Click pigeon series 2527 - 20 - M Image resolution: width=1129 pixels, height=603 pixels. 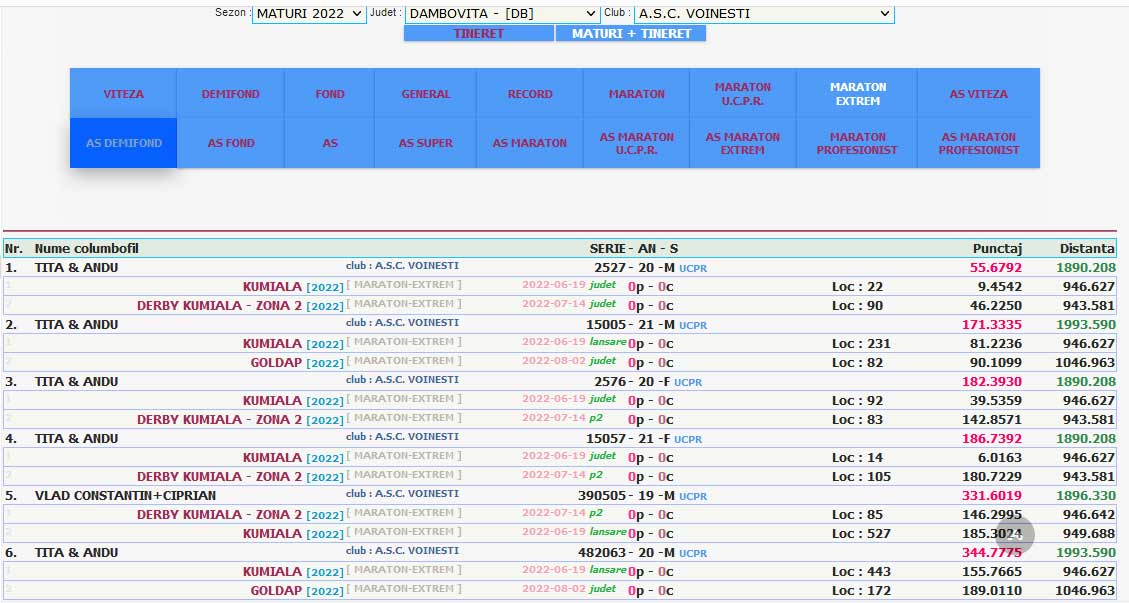635,267
